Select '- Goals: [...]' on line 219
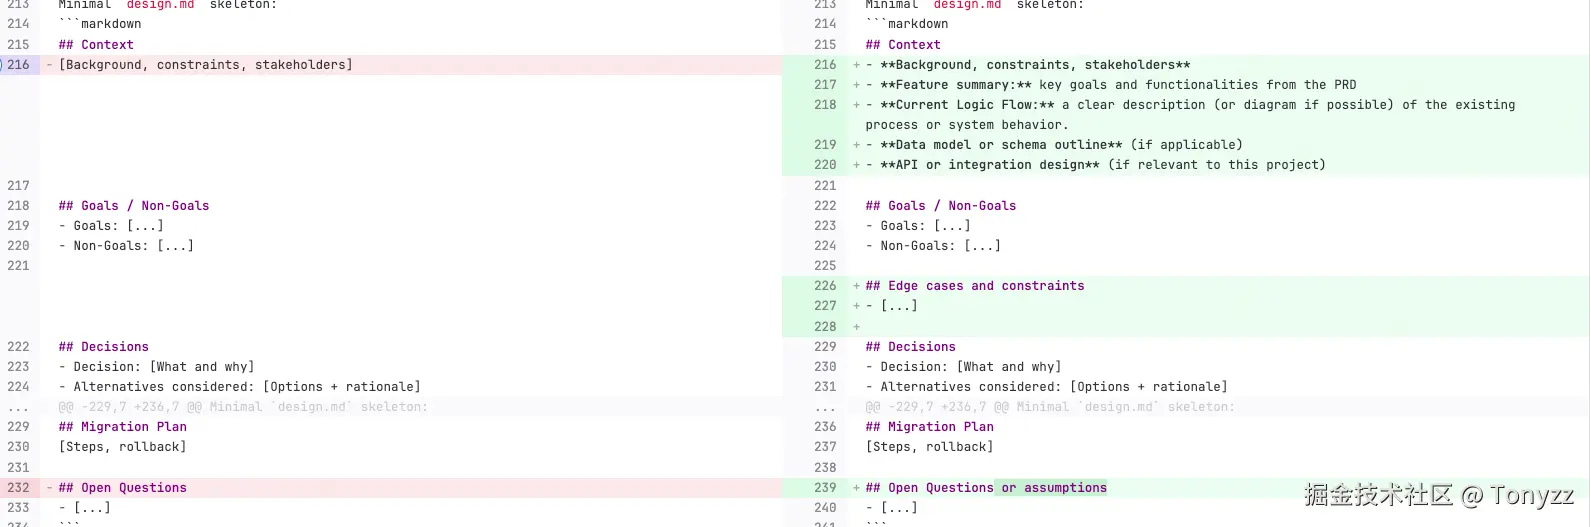1591x527 pixels. click(111, 226)
